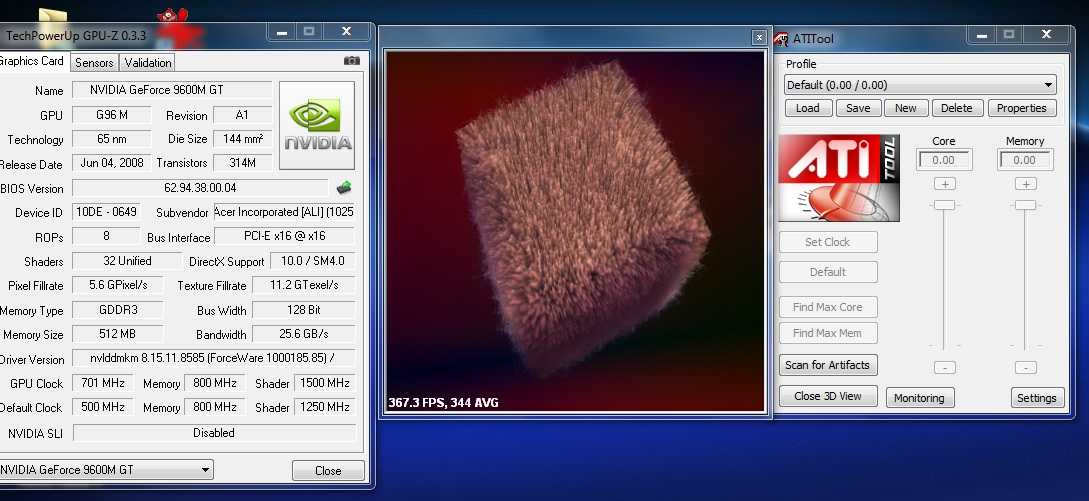Click the BIOS Version field
Viewport: 1089px width, 501px height.
click(x=200, y=188)
